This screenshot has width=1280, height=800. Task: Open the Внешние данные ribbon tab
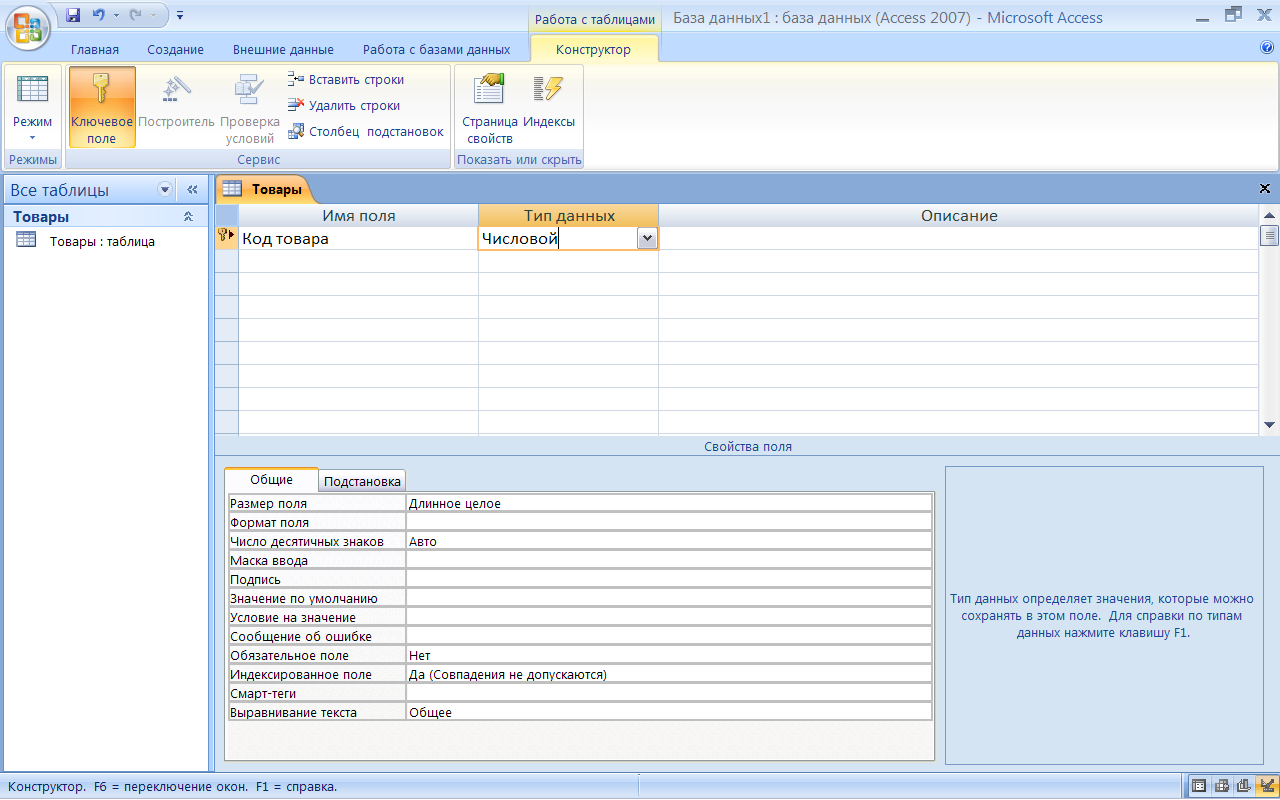coord(284,49)
